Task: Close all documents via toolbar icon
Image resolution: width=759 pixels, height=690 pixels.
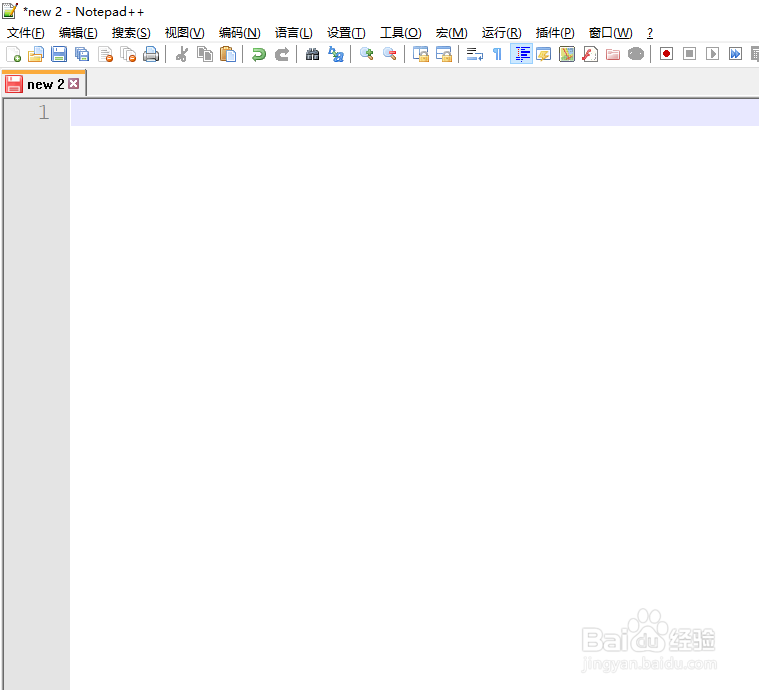Action: [x=128, y=54]
